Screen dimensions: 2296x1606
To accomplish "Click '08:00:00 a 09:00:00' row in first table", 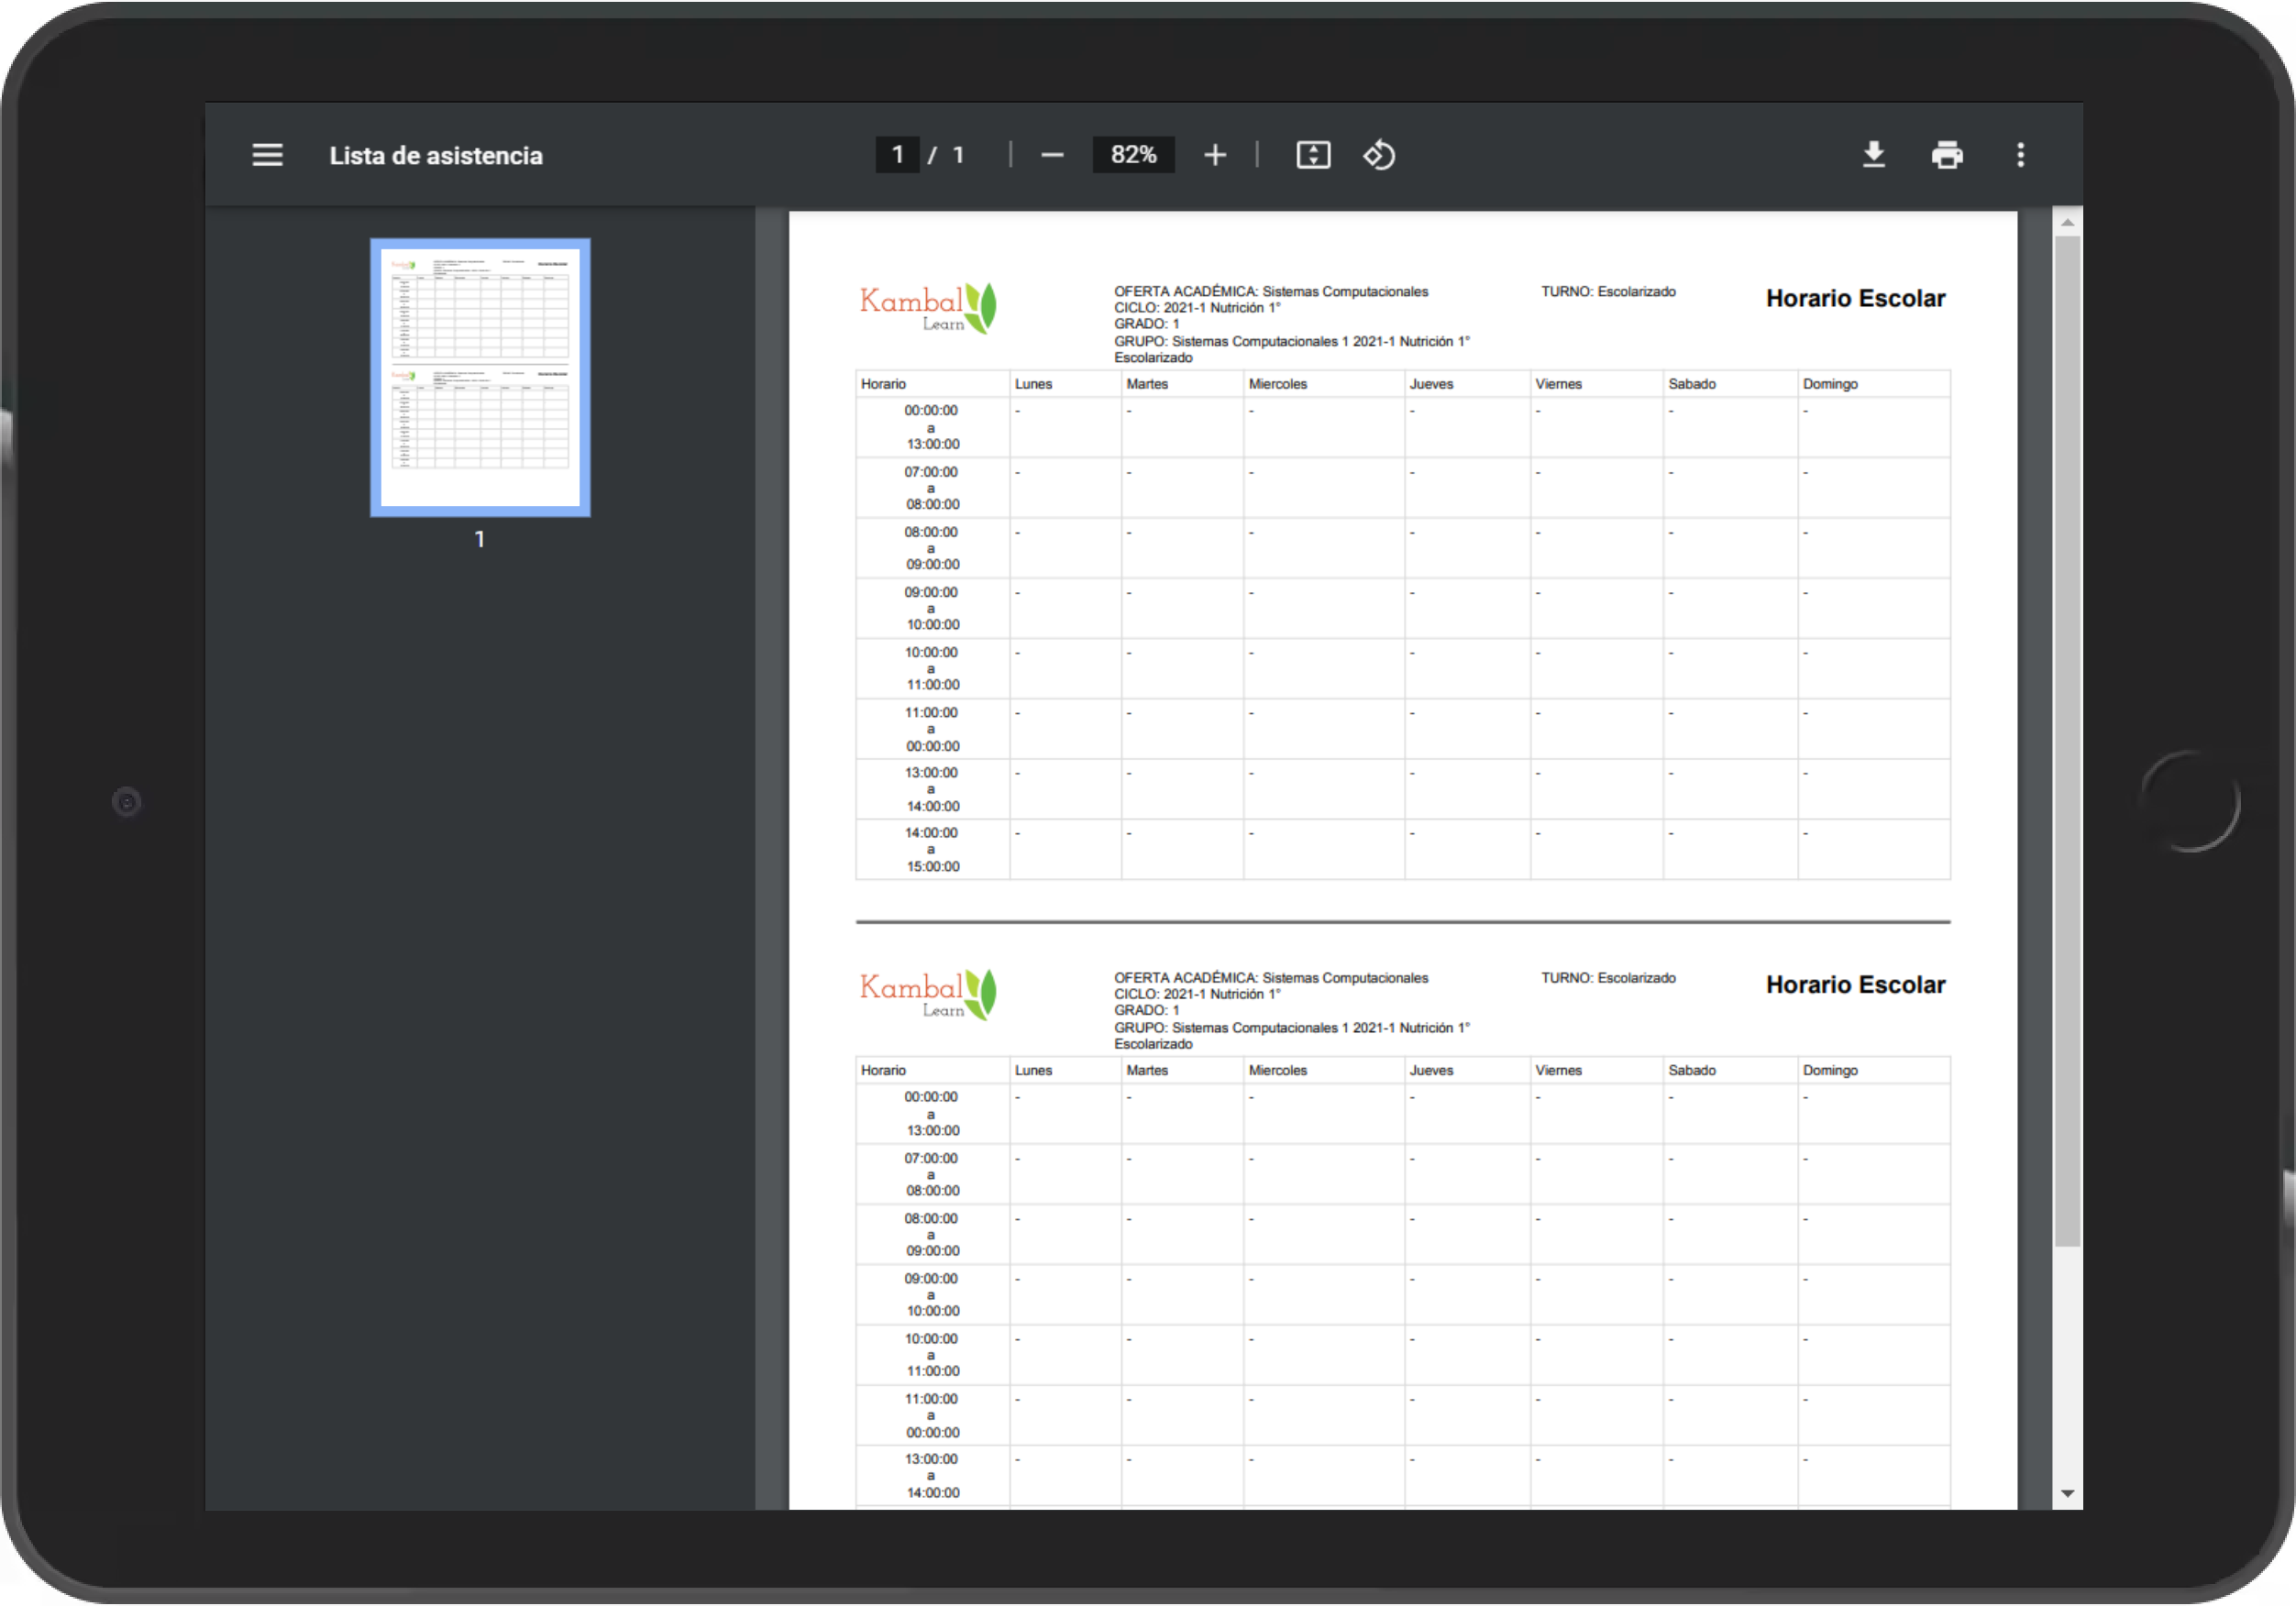I will (x=1403, y=548).
